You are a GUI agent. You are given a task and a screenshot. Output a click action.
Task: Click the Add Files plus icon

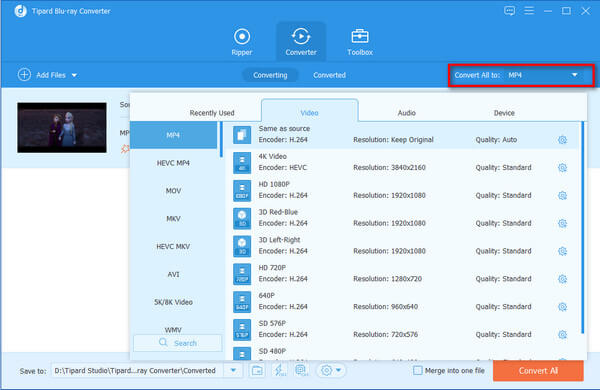24,75
